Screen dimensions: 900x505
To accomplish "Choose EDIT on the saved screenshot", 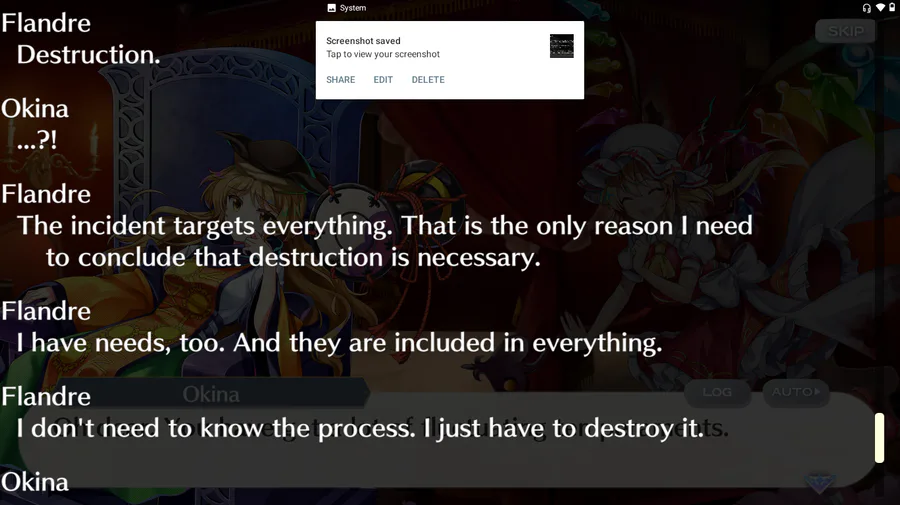I will pyautogui.click(x=383, y=80).
